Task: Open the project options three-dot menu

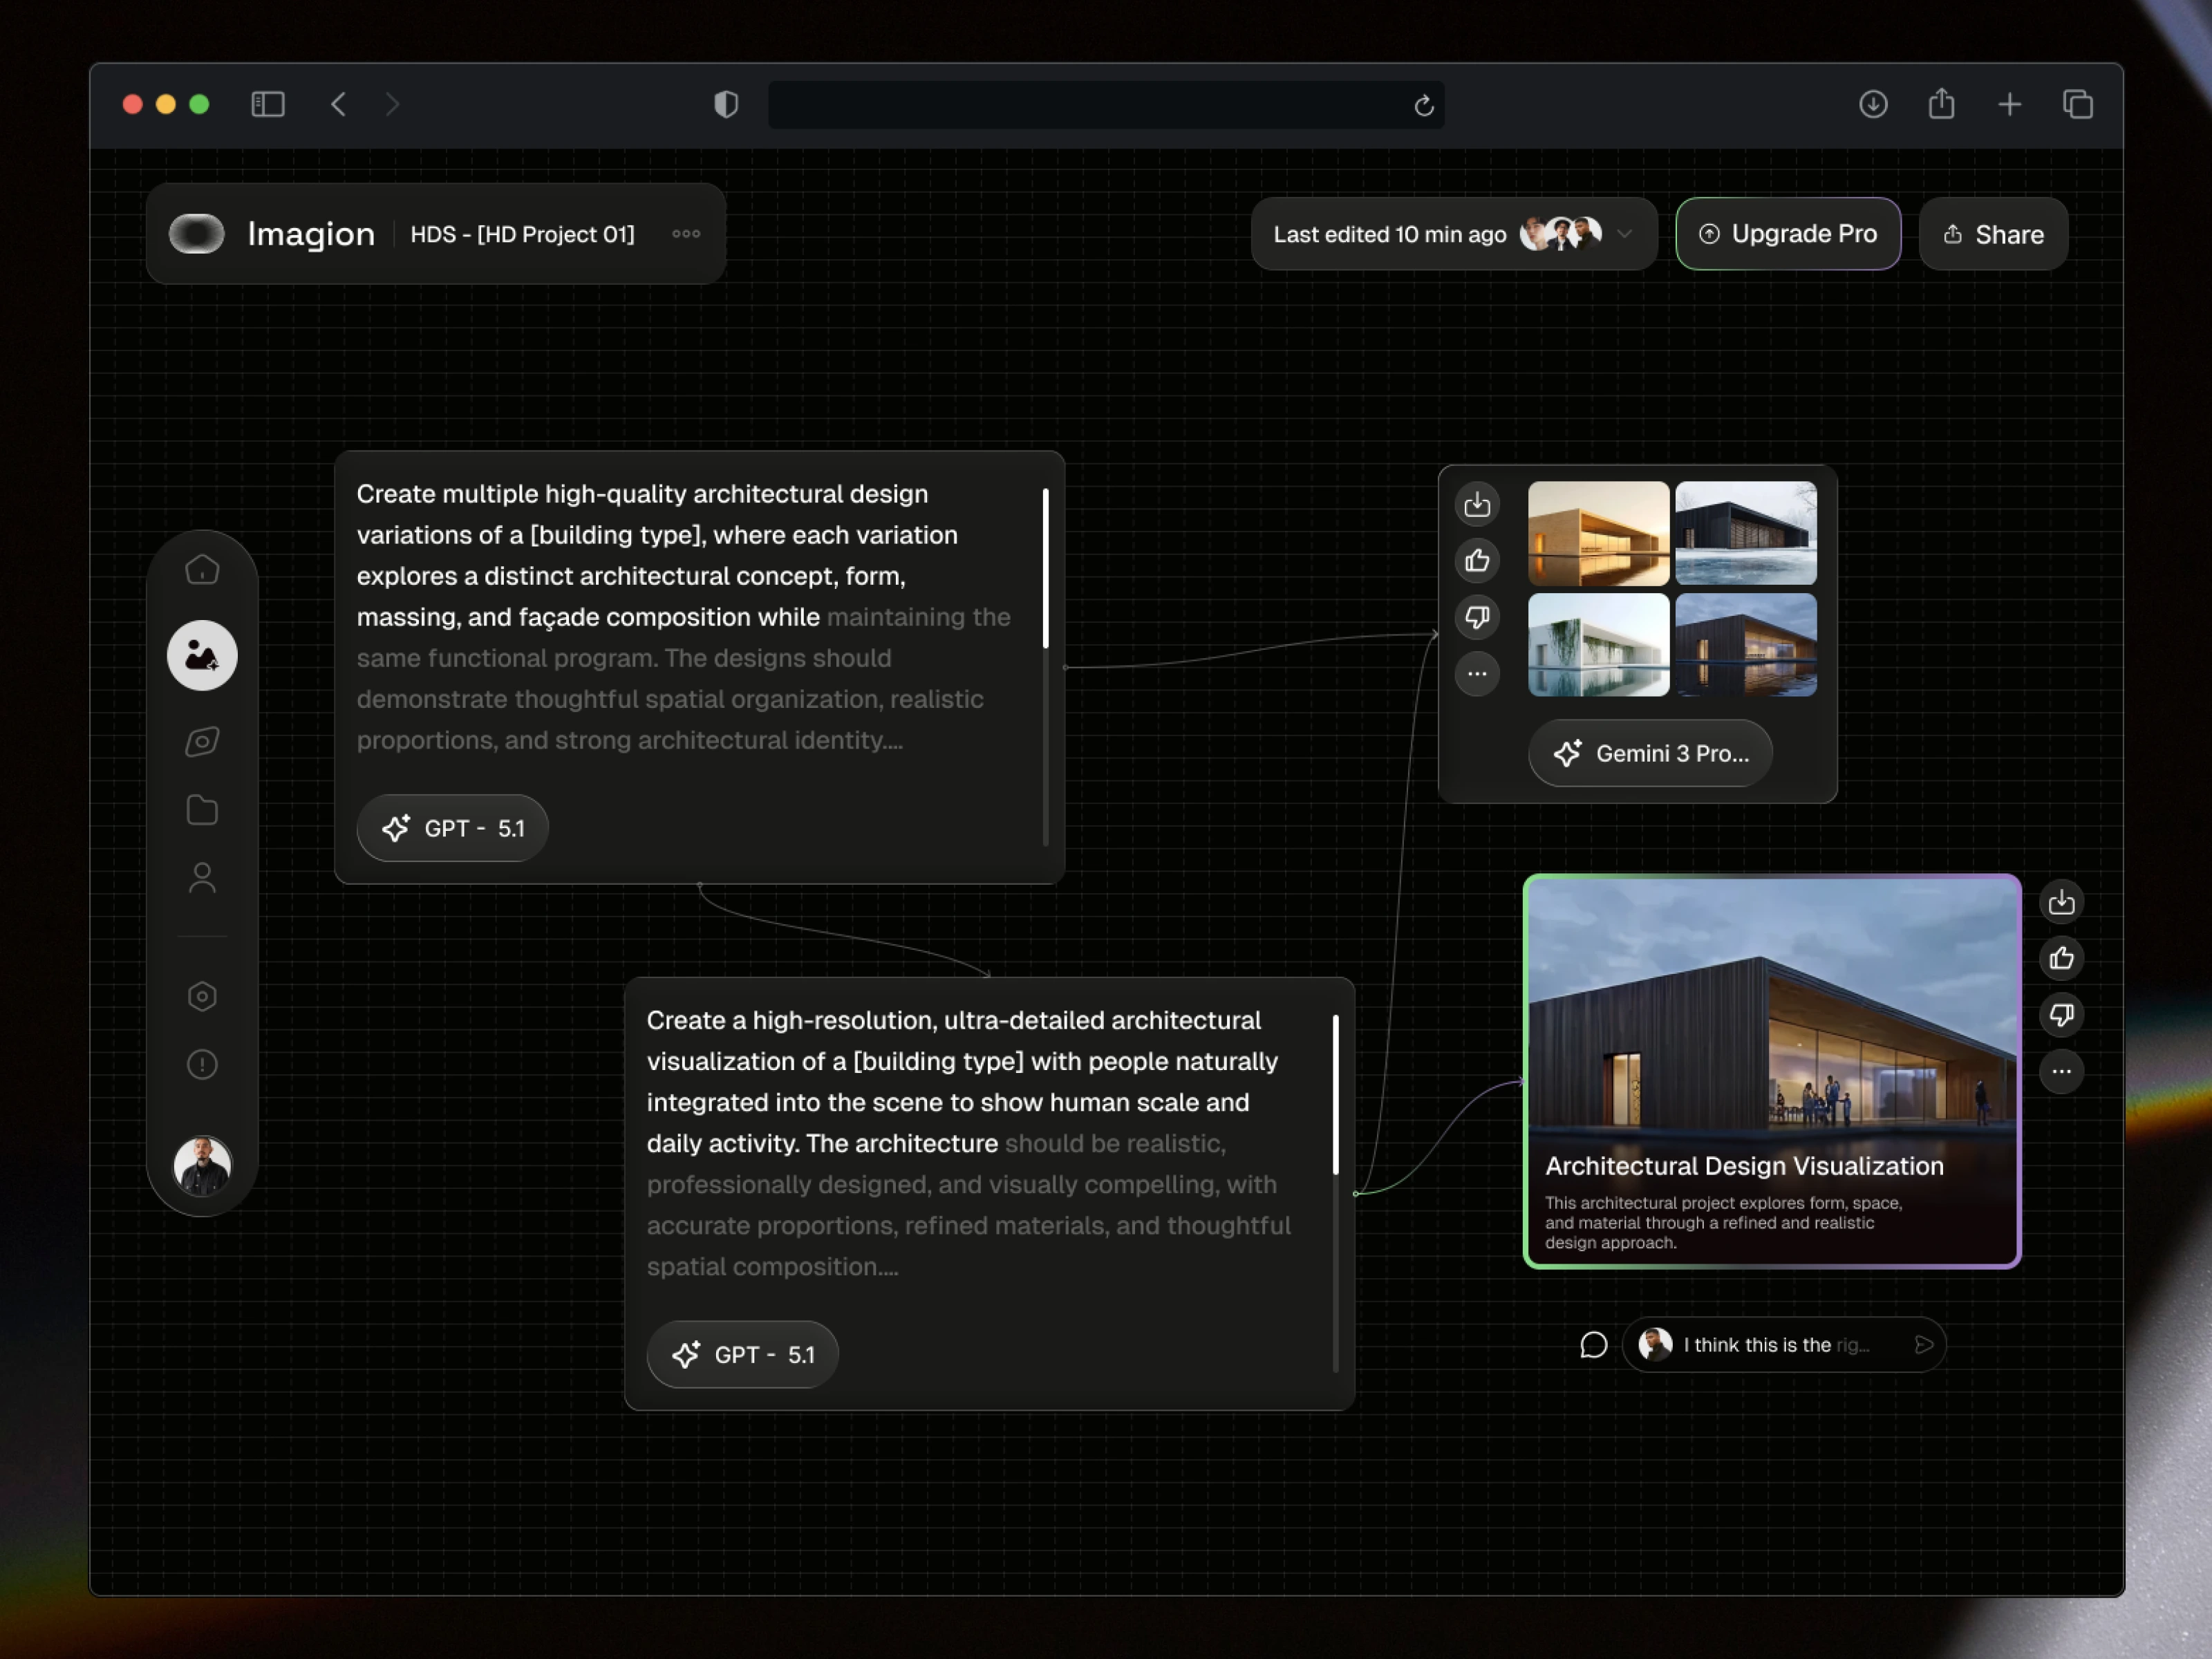Action: pyautogui.click(x=686, y=234)
